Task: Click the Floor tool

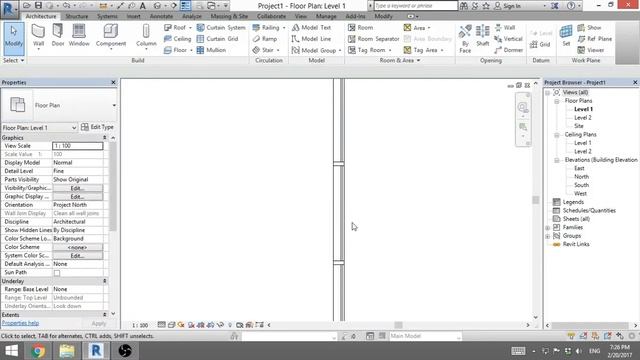Action: (x=177, y=50)
